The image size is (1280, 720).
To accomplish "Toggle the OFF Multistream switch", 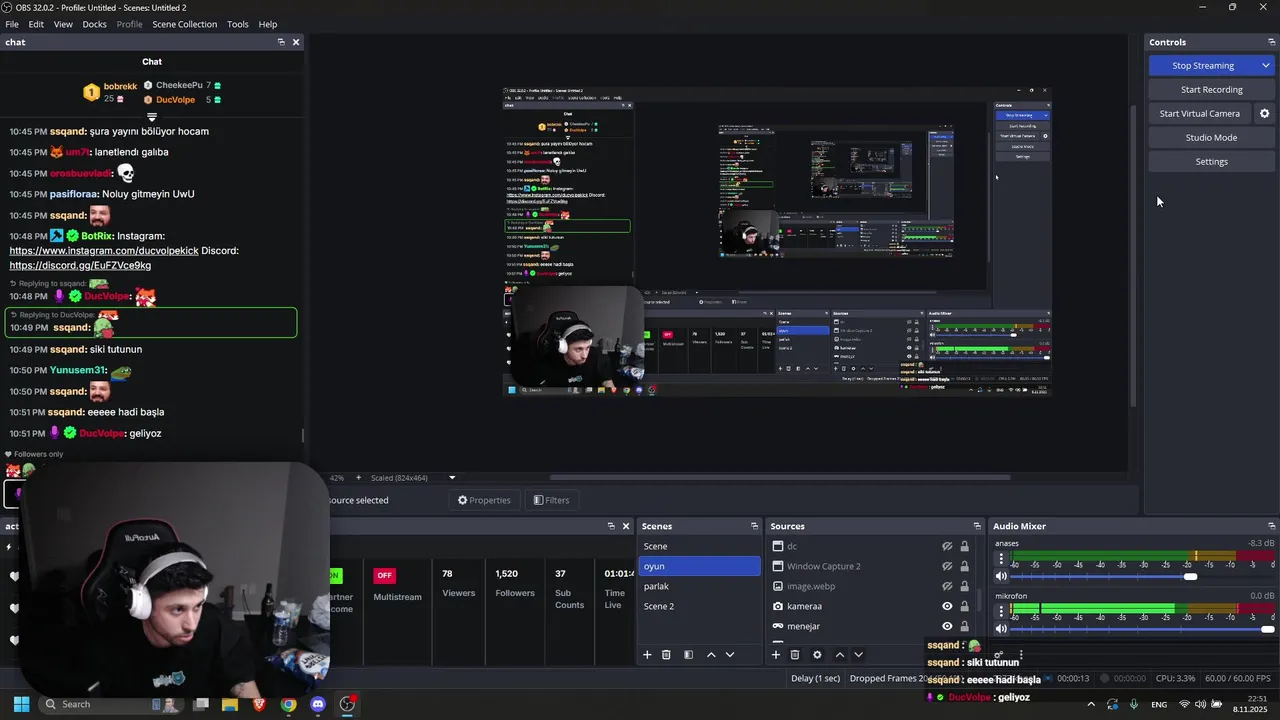I will (x=384, y=575).
